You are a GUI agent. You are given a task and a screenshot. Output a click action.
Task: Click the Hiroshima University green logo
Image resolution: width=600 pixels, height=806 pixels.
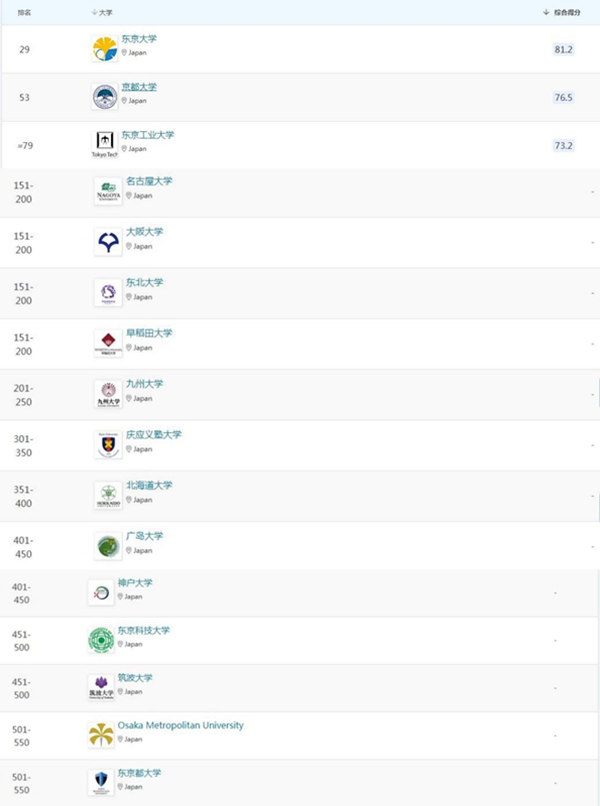[108, 546]
